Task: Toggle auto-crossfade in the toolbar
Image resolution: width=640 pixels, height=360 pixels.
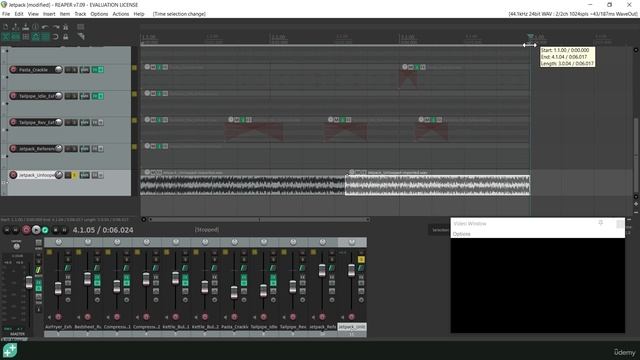Action: 6,37
